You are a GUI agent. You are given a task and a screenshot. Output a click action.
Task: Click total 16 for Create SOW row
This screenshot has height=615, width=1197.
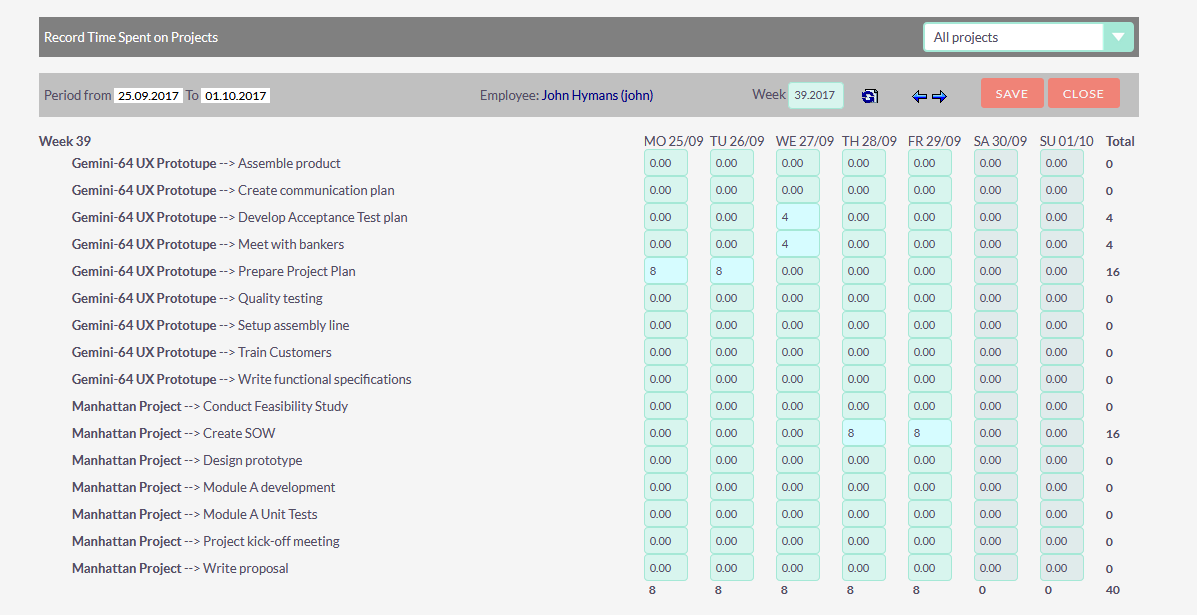point(1113,433)
